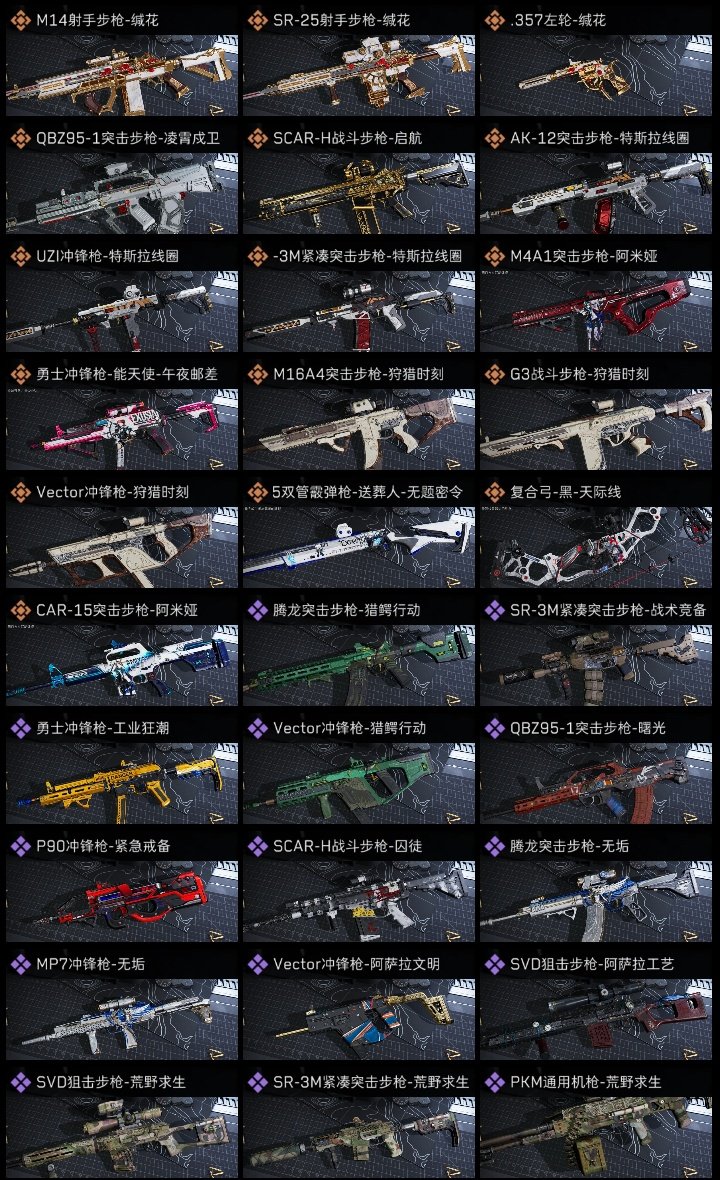This screenshot has width=720, height=1180.
Task: Select the M4A1突击步枪-阿米娅 red rifle image
Action: tap(596, 312)
